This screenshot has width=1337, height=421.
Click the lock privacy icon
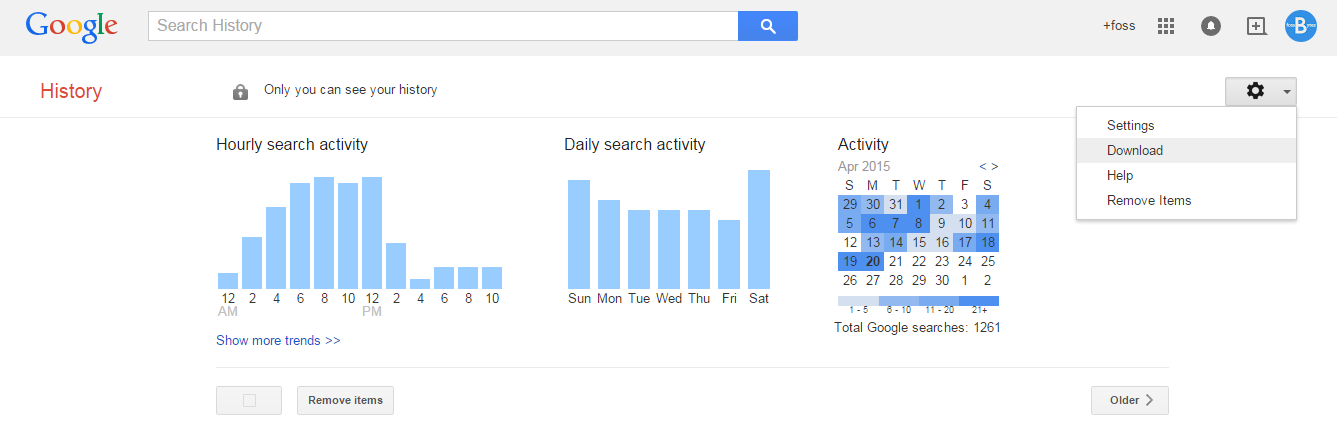click(240, 91)
